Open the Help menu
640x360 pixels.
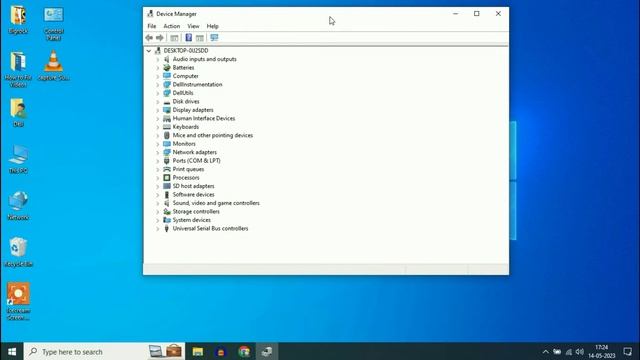[x=213, y=26]
